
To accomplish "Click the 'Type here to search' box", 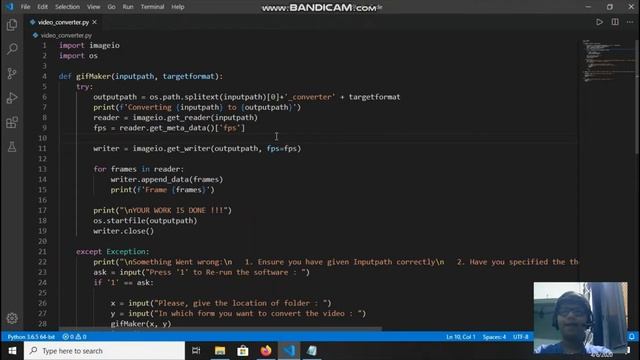I will click(x=104, y=351).
